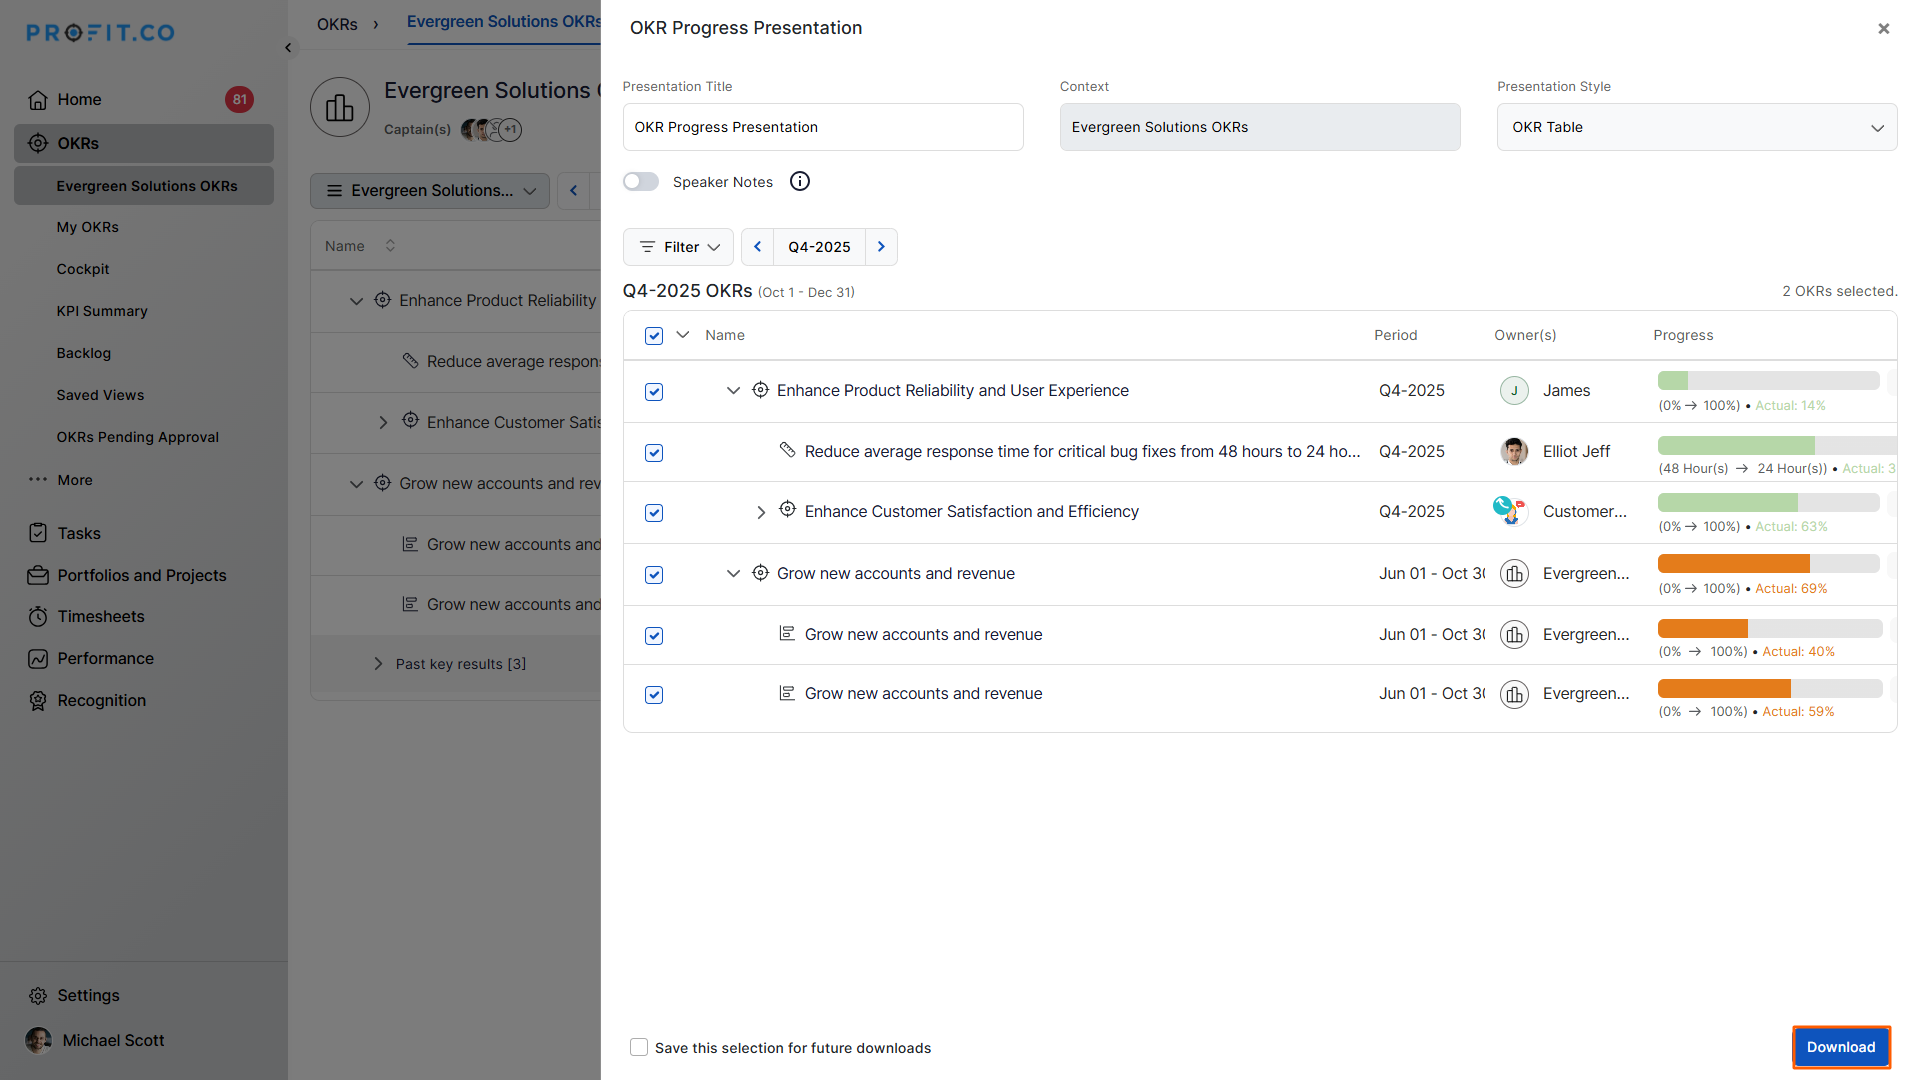Viewport: 1920px width, 1080px height.
Task: Click the Download button
Action: (x=1840, y=1047)
